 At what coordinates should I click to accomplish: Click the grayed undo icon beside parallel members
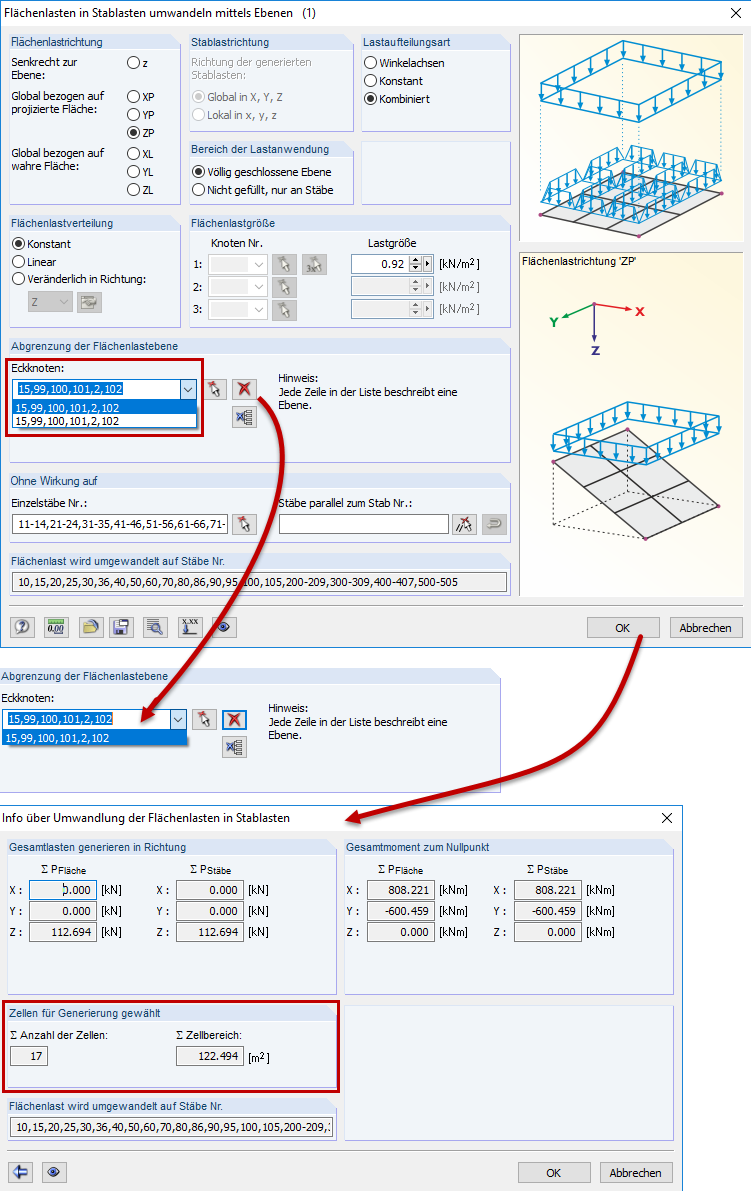point(494,524)
